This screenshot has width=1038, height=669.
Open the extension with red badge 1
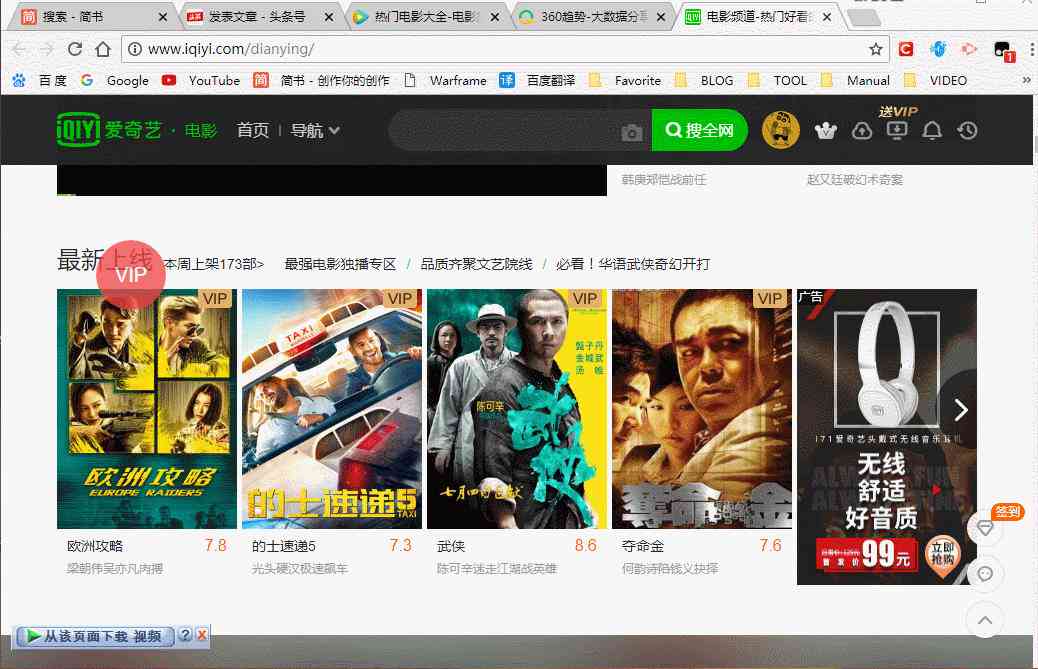click(1003, 50)
